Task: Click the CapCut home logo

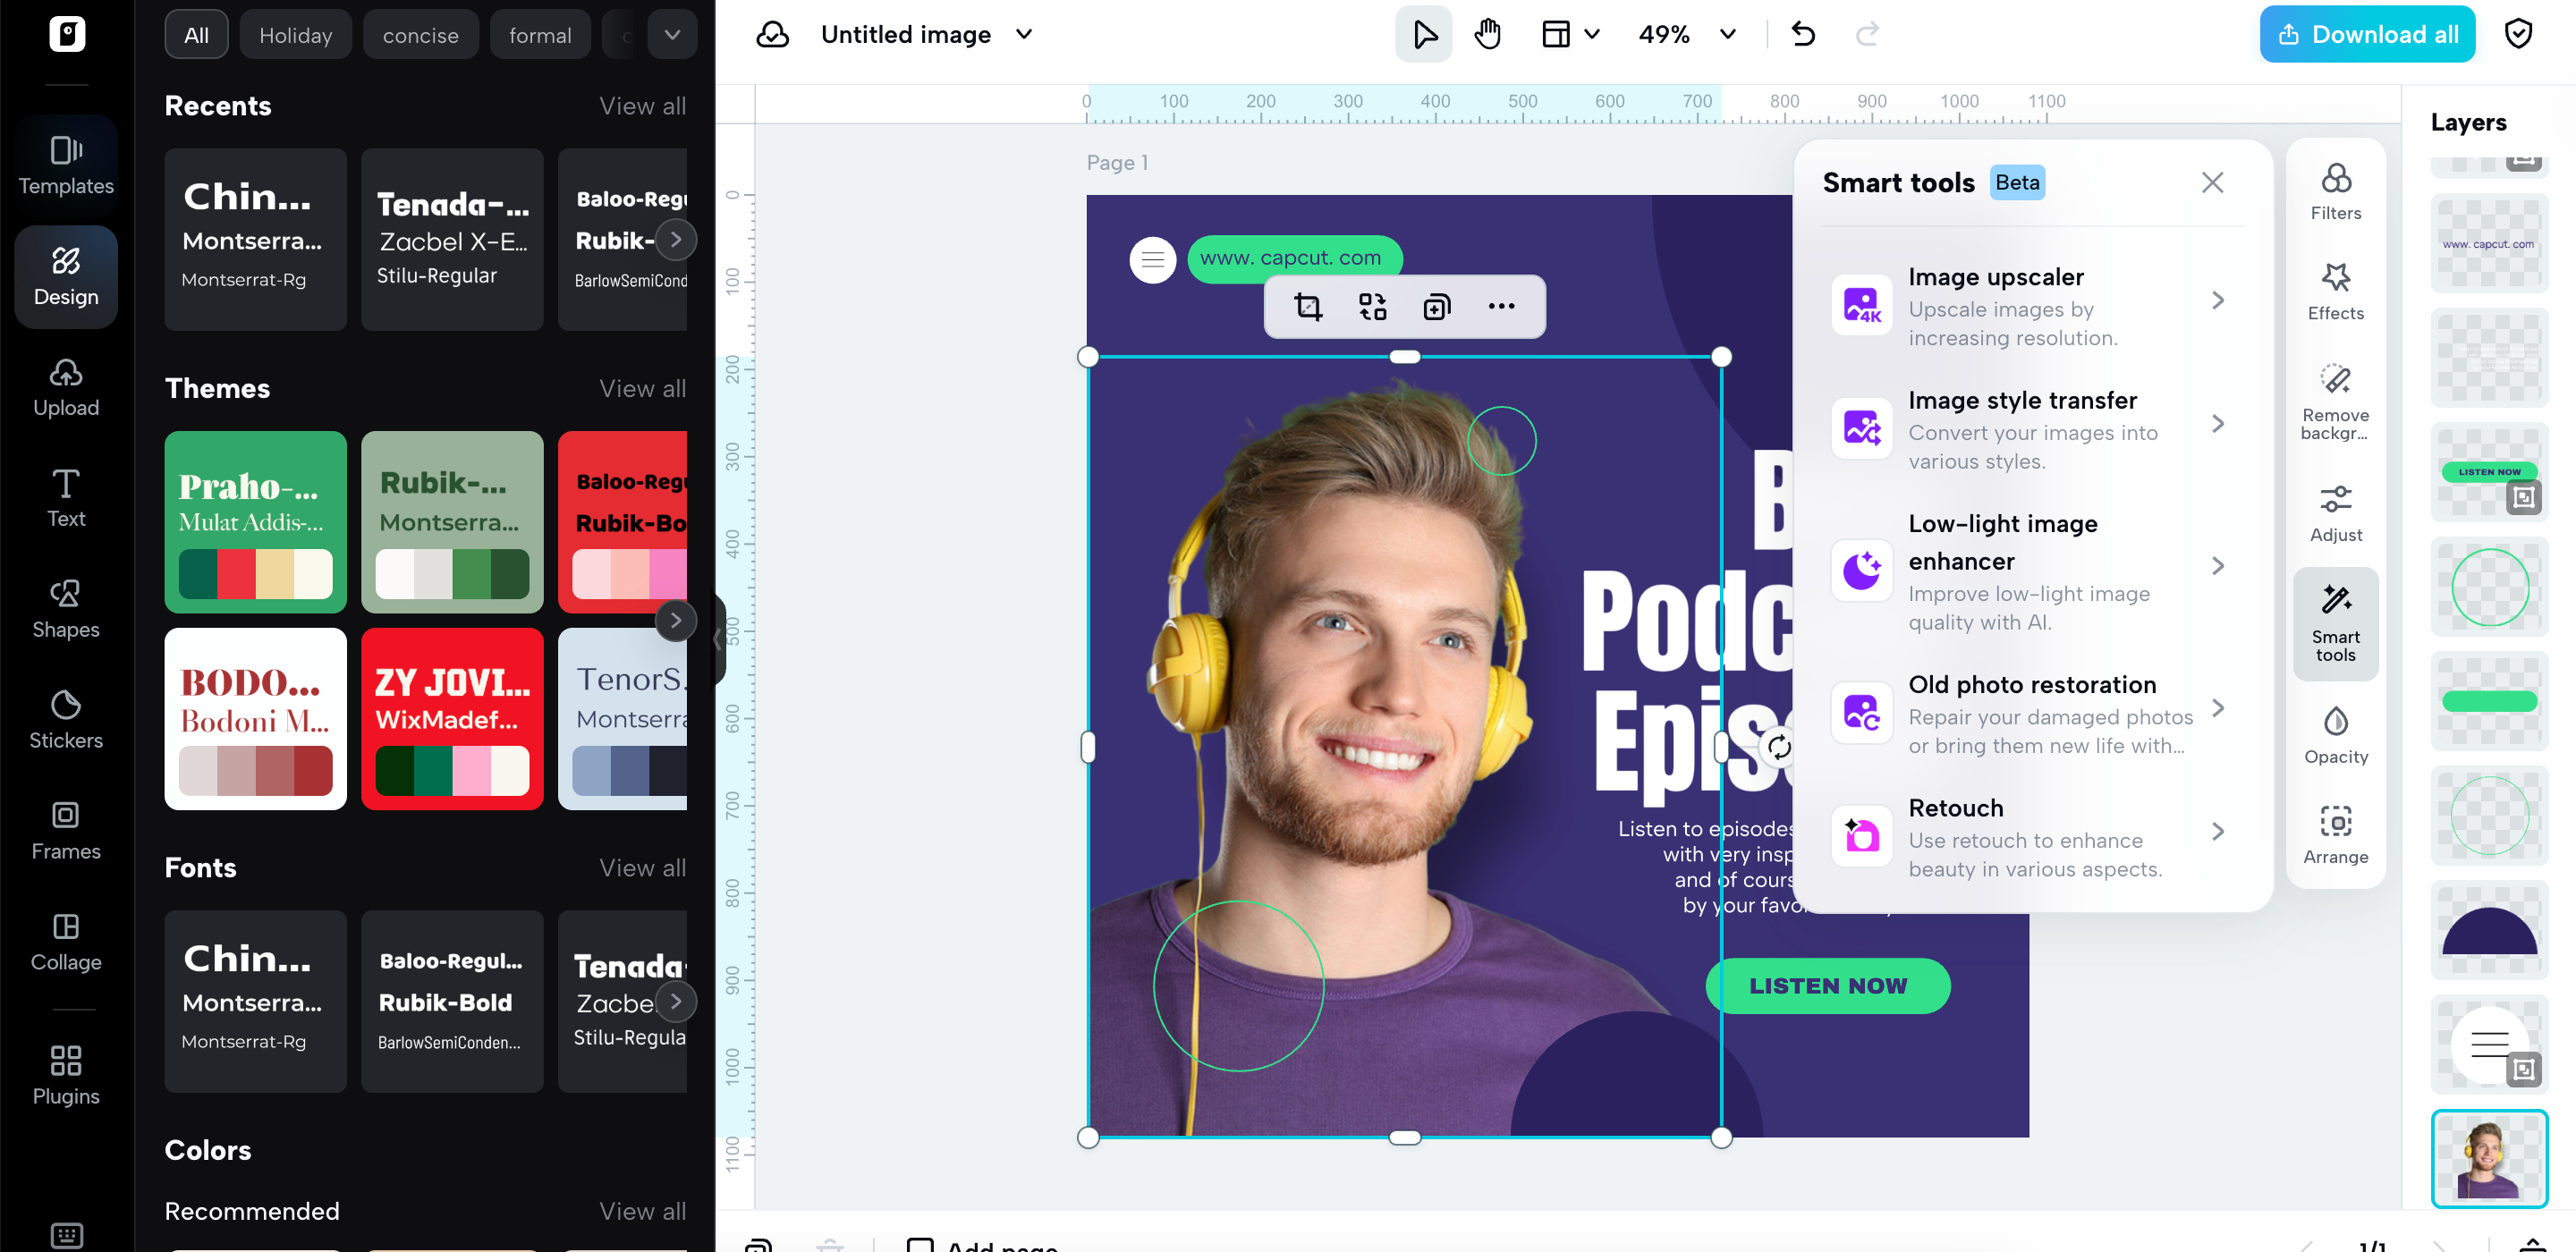Action: (67, 34)
